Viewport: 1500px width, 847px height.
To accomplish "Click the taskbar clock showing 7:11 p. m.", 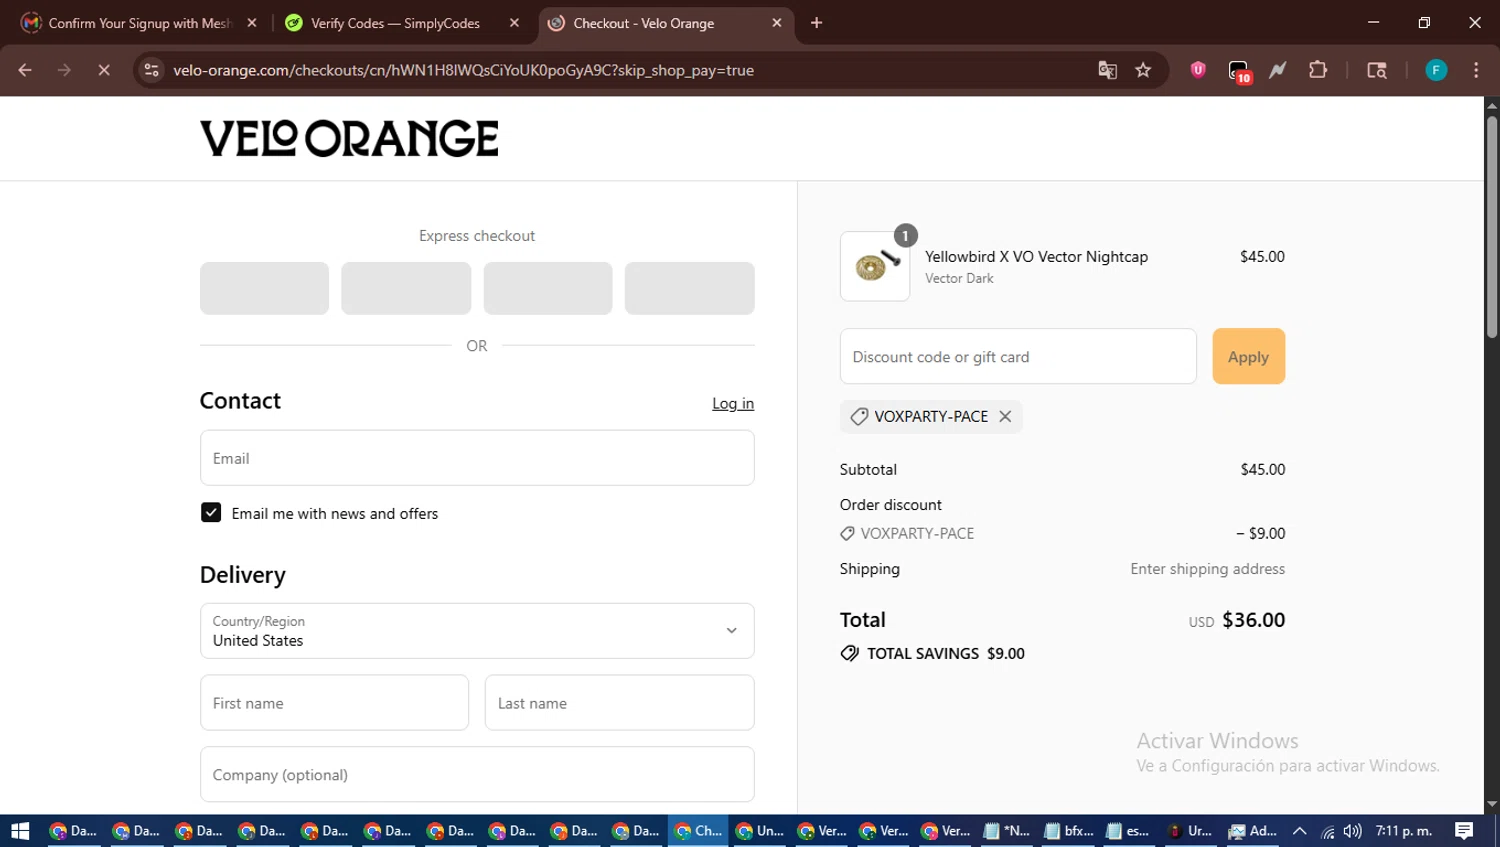I will [1404, 831].
